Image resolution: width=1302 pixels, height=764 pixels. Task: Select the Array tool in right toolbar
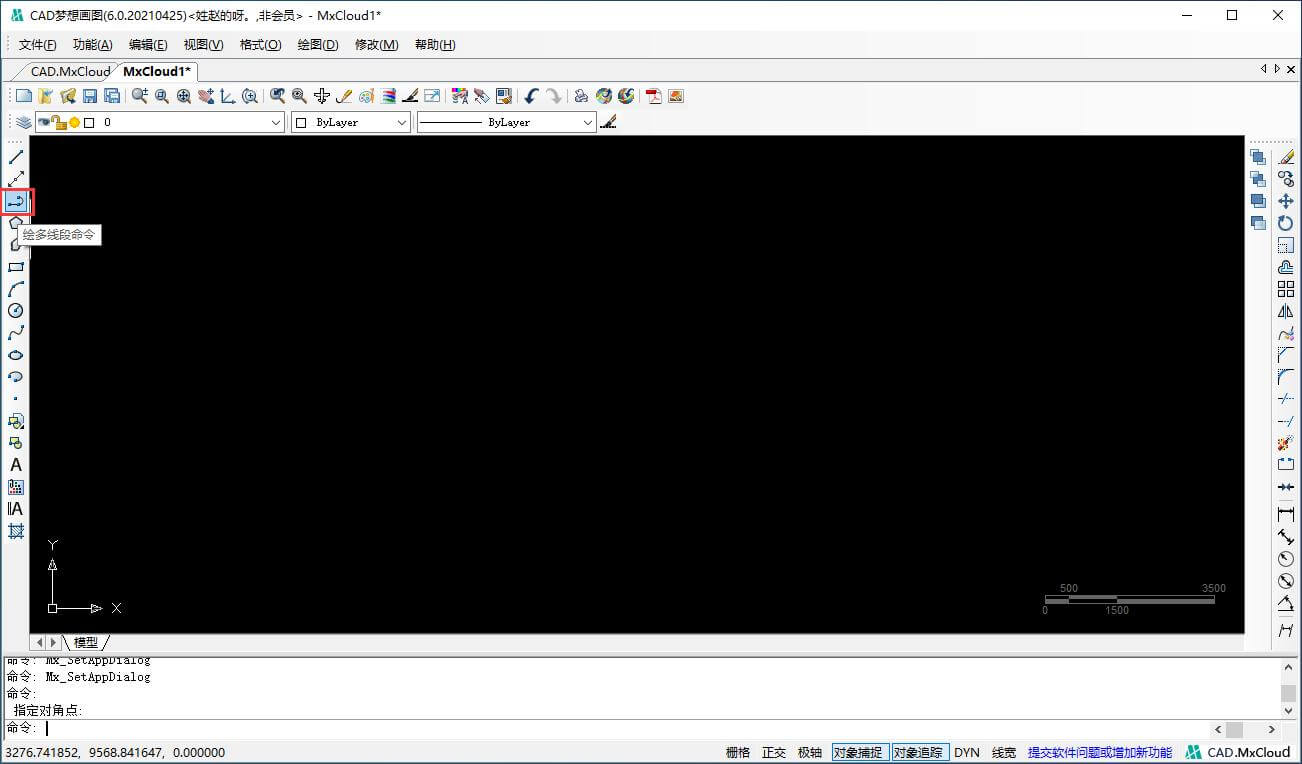pyautogui.click(x=1286, y=289)
